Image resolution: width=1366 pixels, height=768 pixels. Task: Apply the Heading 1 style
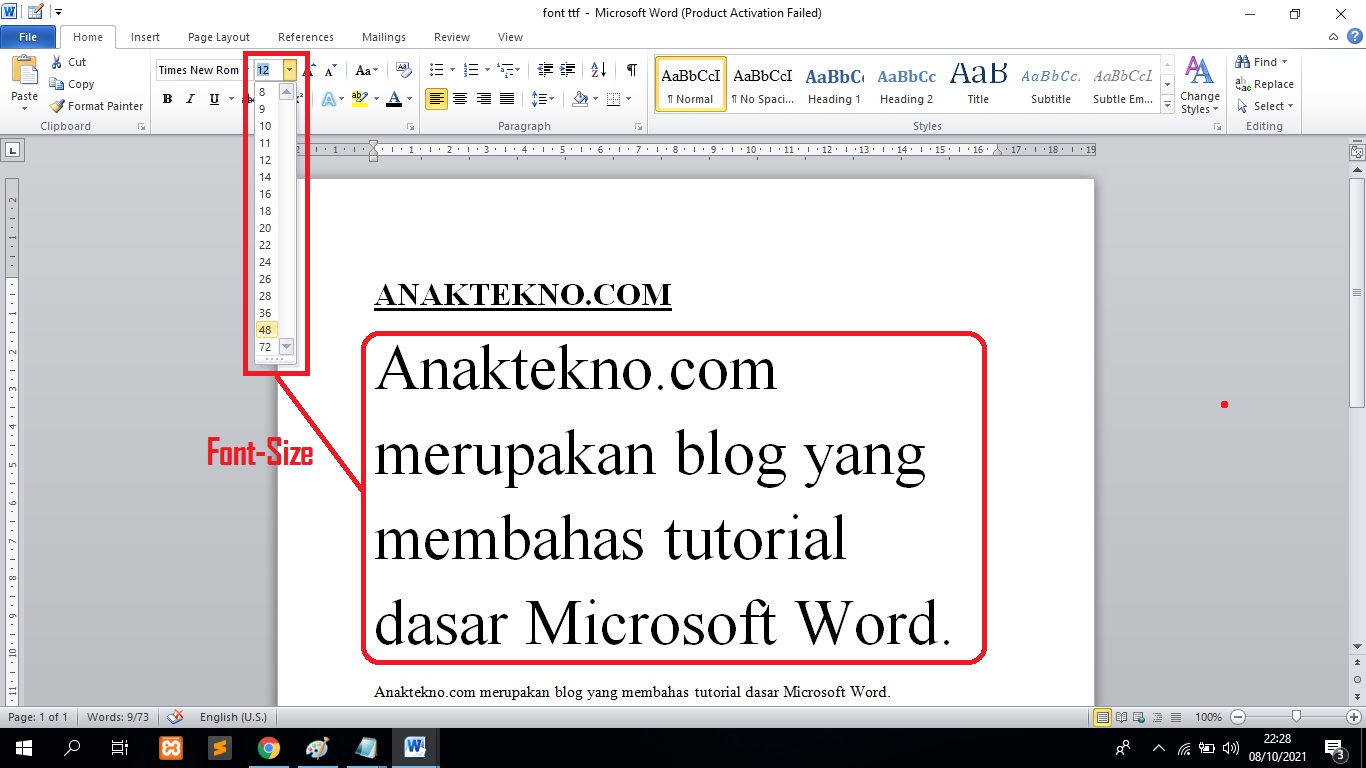coord(835,84)
